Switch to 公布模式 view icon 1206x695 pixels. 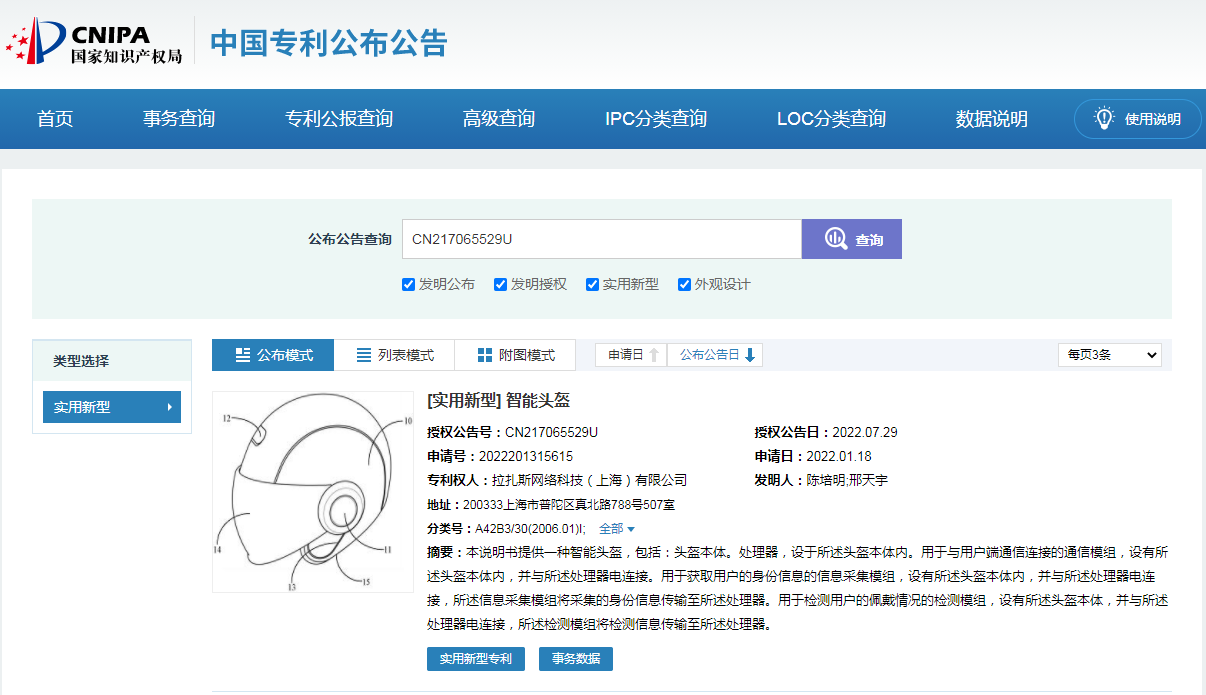point(243,355)
